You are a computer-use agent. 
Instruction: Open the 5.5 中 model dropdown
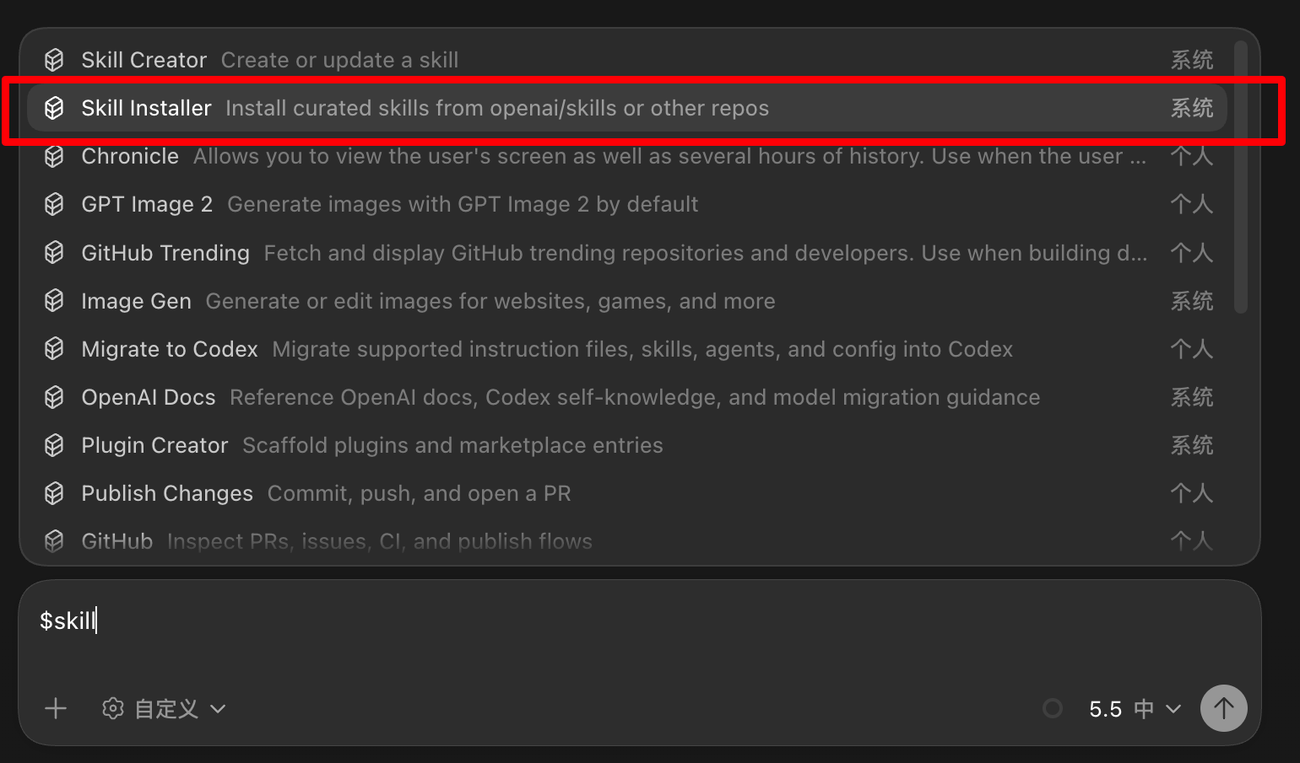1135,708
